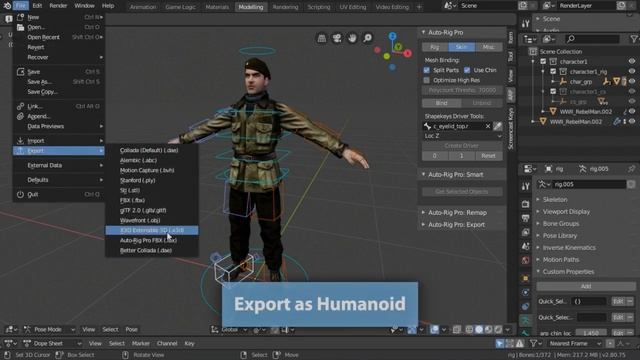Screen dimensions: 640x360
Task: Clear the c_eyelid_top.r bone field with X
Action: tap(488, 126)
